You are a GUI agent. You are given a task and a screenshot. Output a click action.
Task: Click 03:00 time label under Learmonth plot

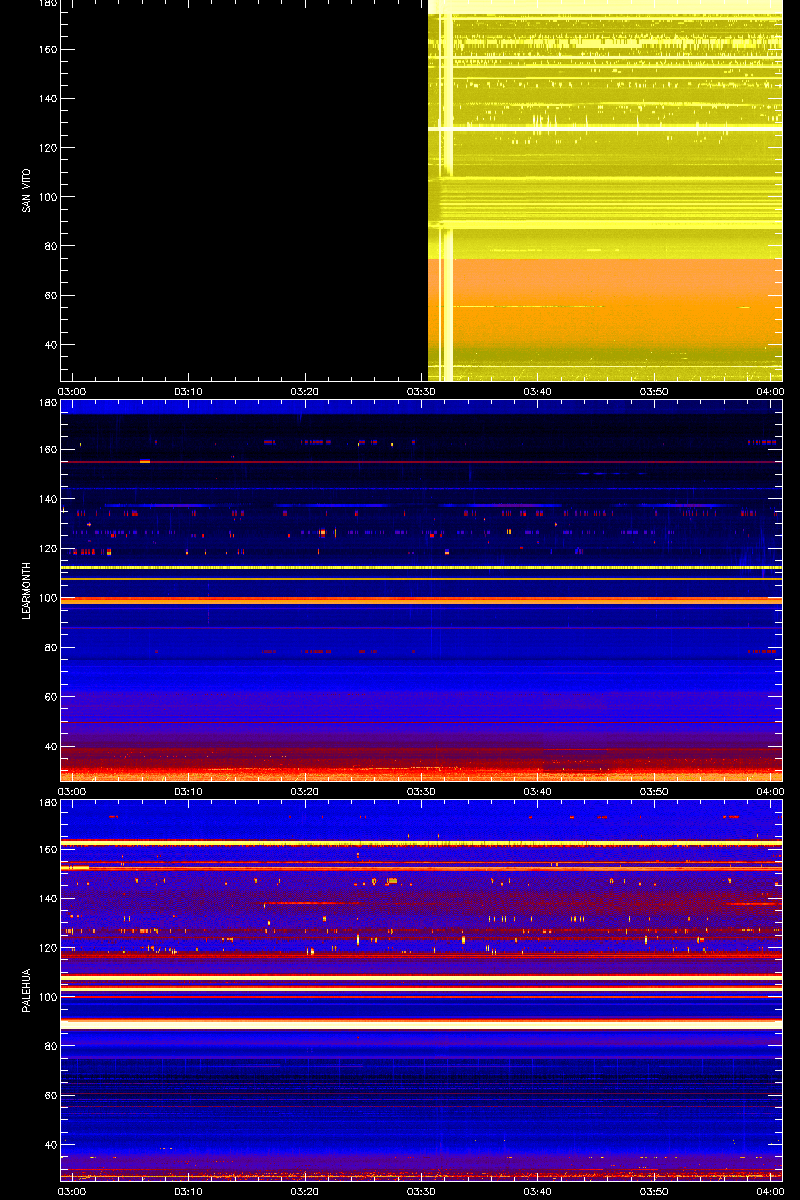(x=72, y=792)
